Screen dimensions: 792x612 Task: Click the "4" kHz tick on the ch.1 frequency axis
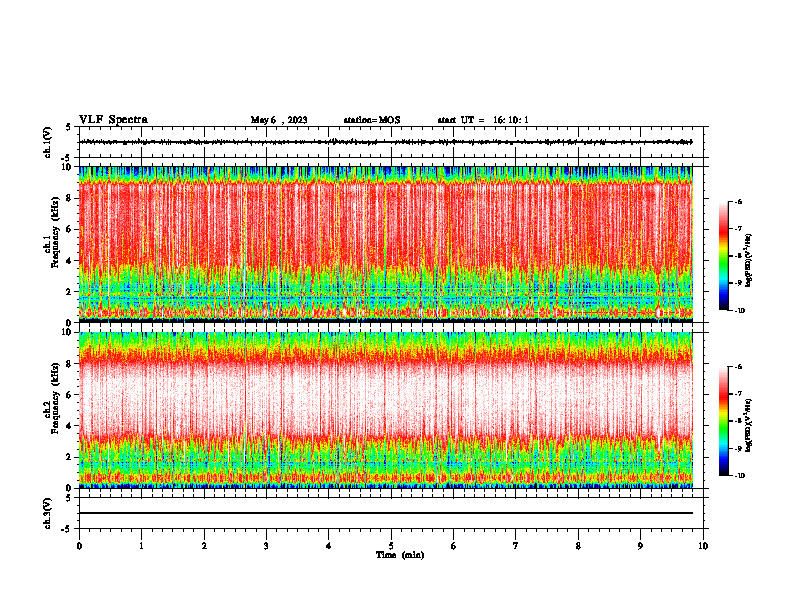point(69,261)
